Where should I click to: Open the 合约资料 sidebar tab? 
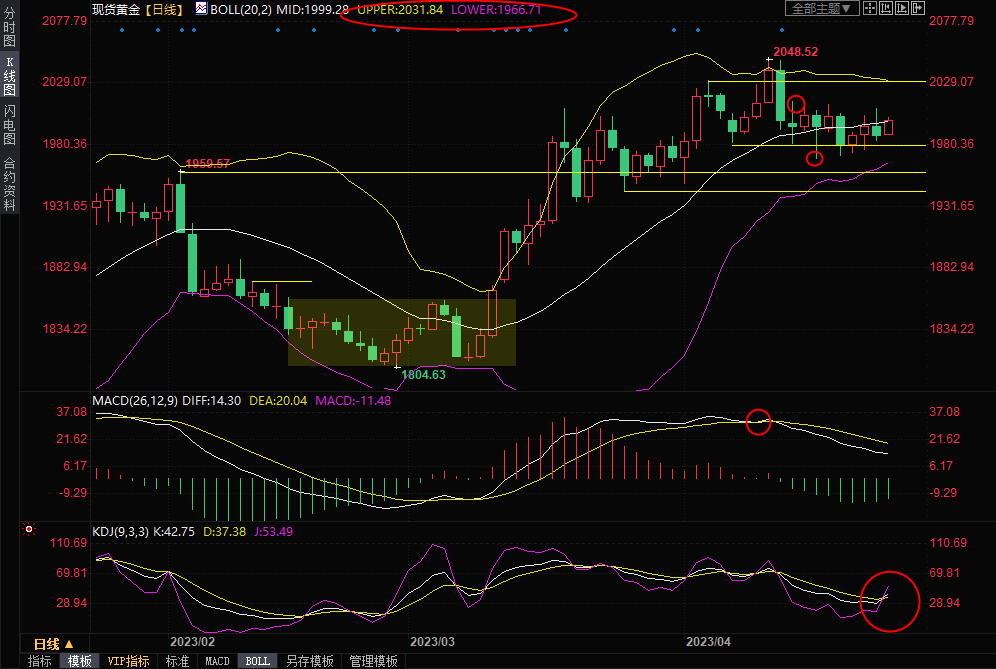[10, 182]
